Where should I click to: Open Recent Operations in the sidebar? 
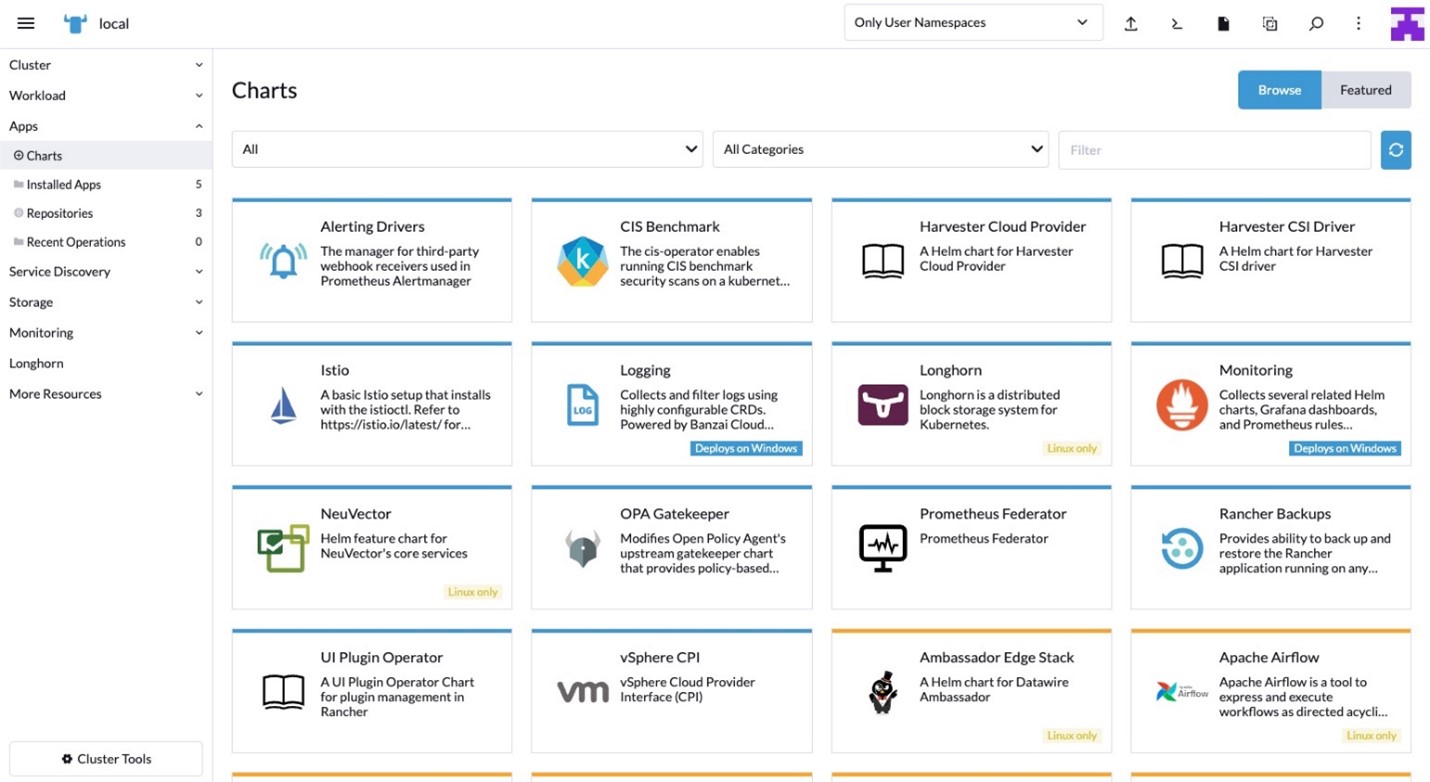tap(106, 242)
